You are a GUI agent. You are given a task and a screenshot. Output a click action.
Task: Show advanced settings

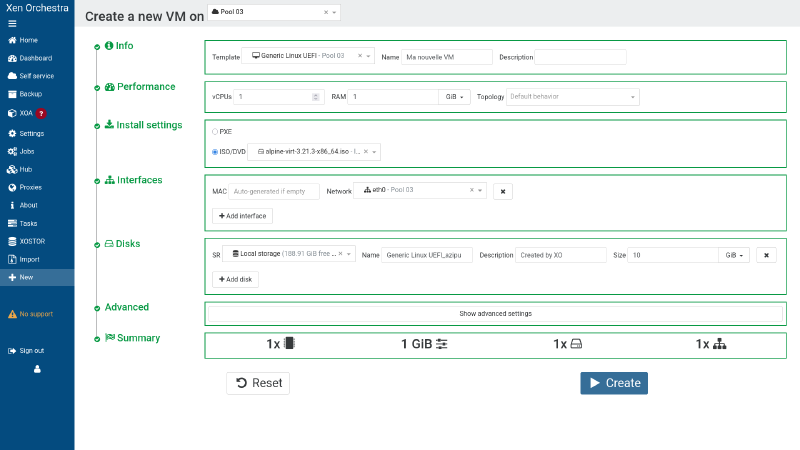click(x=495, y=313)
